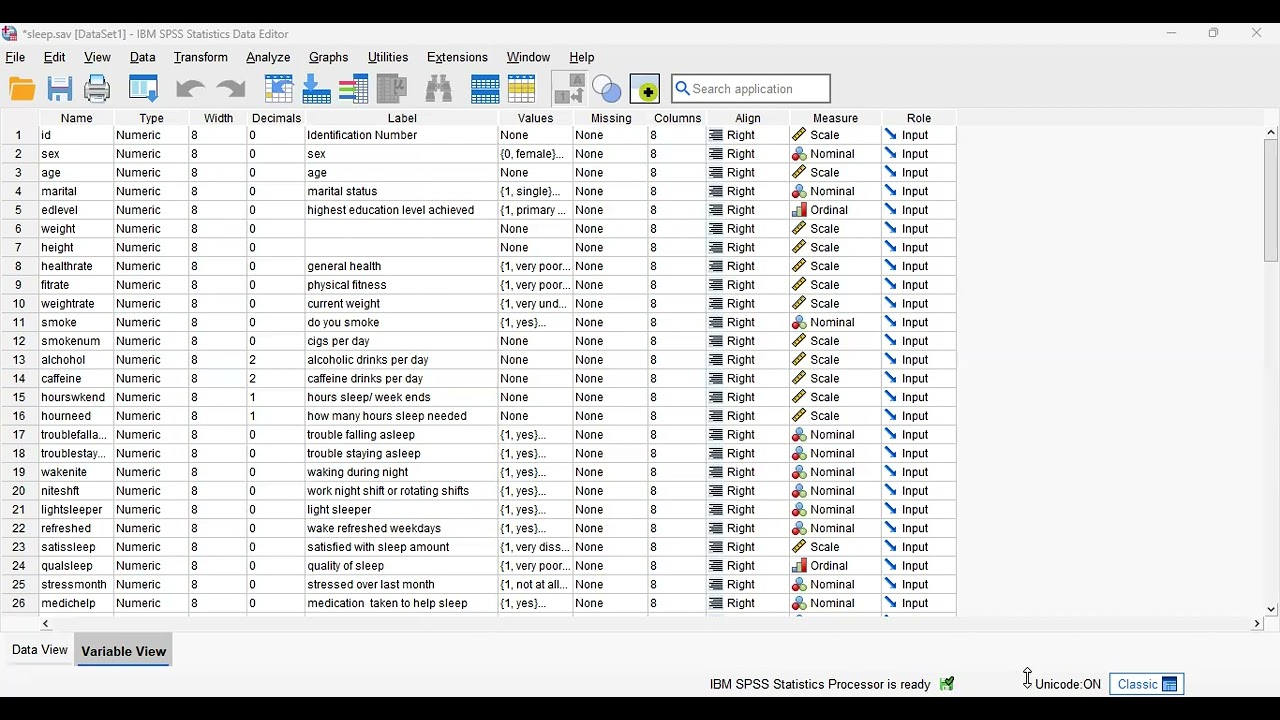Run descriptive statistics toolbar icon
The height and width of the screenshot is (720, 1280).
(x=392, y=89)
